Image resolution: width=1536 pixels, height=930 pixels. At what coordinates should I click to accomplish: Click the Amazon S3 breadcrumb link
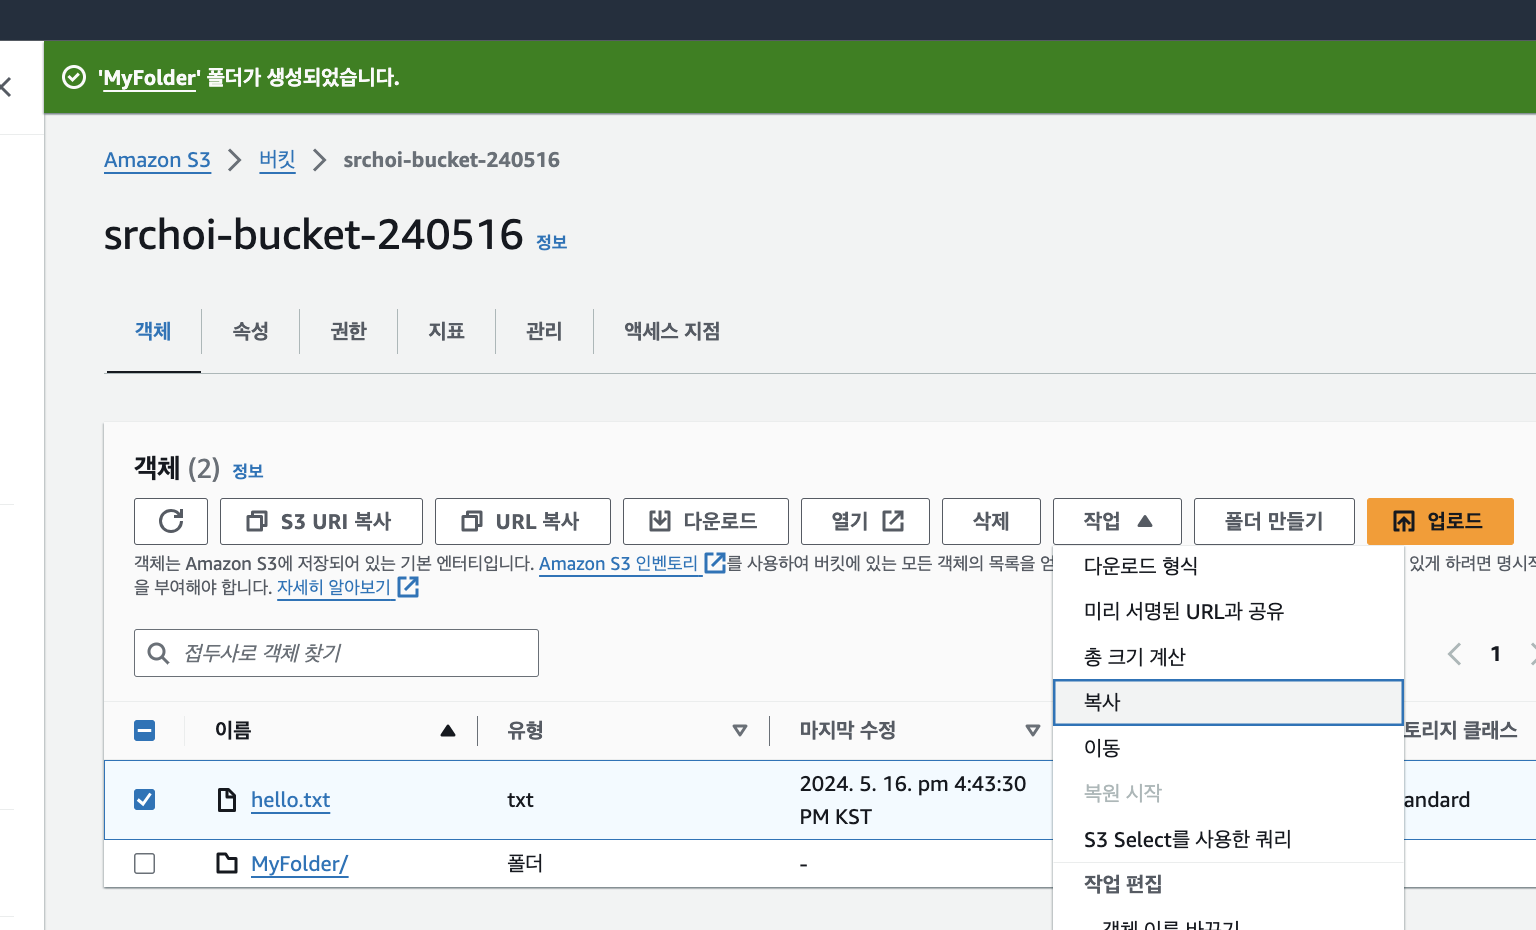coord(157,160)
